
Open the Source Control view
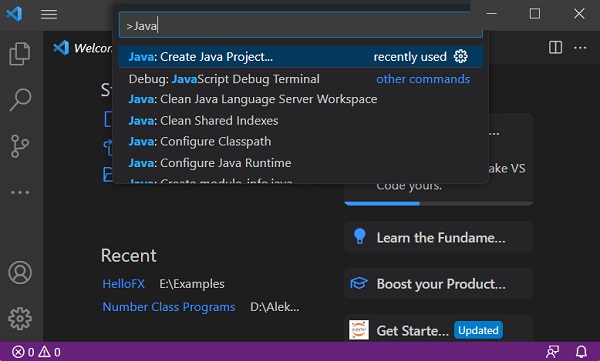coord(20,146)
